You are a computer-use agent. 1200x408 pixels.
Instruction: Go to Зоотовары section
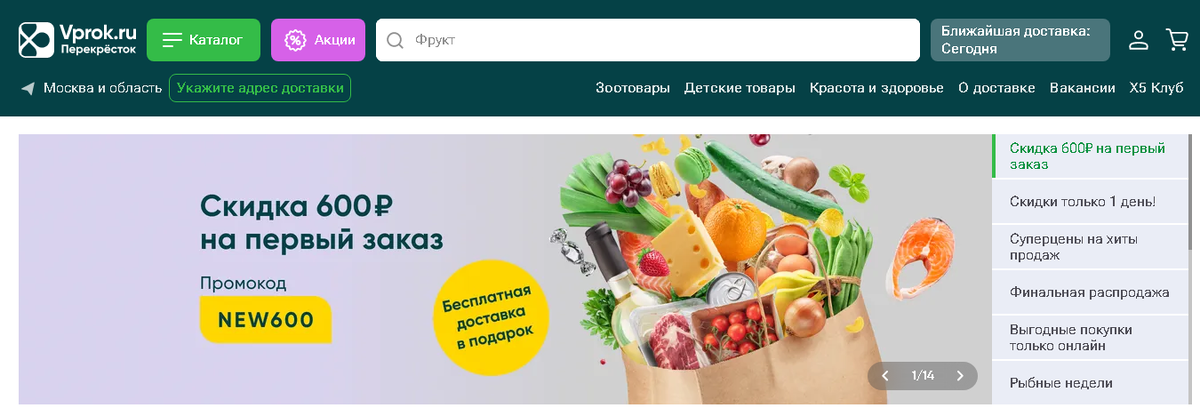coord(632,88)
